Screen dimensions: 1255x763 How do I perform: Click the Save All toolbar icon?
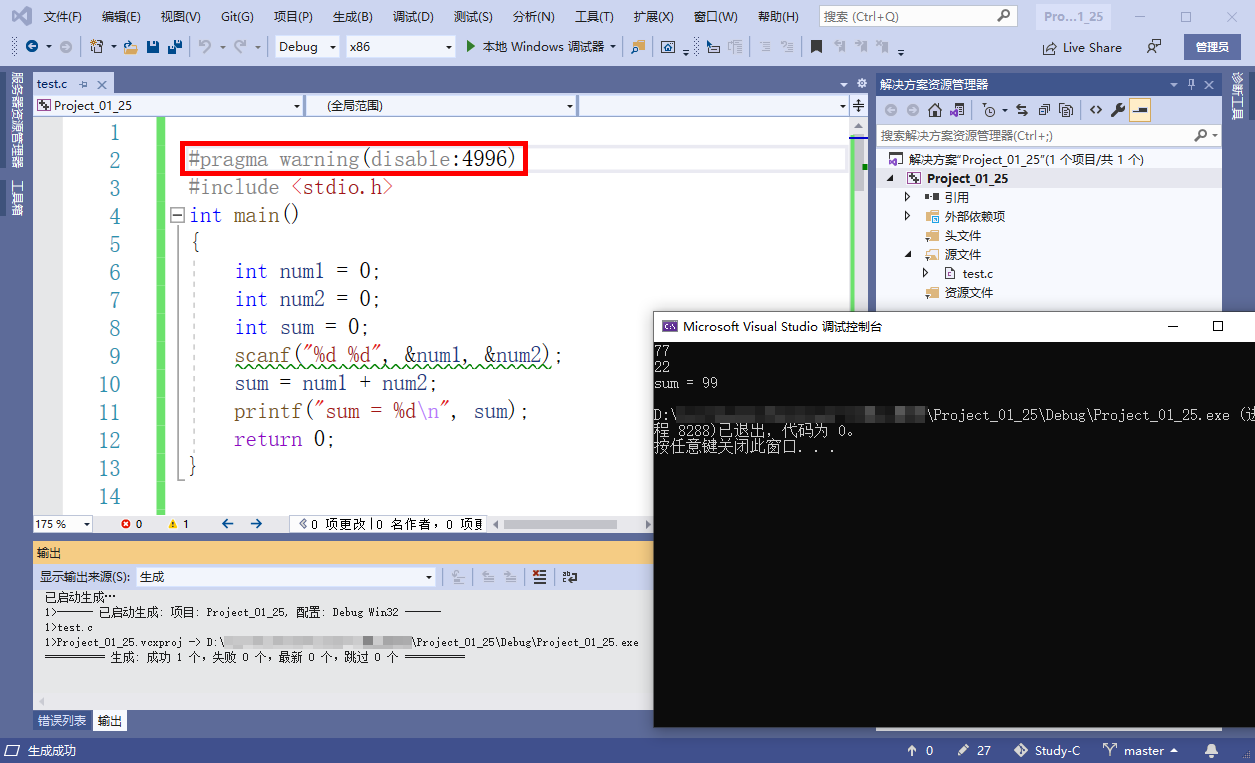[x=174, y=47]
